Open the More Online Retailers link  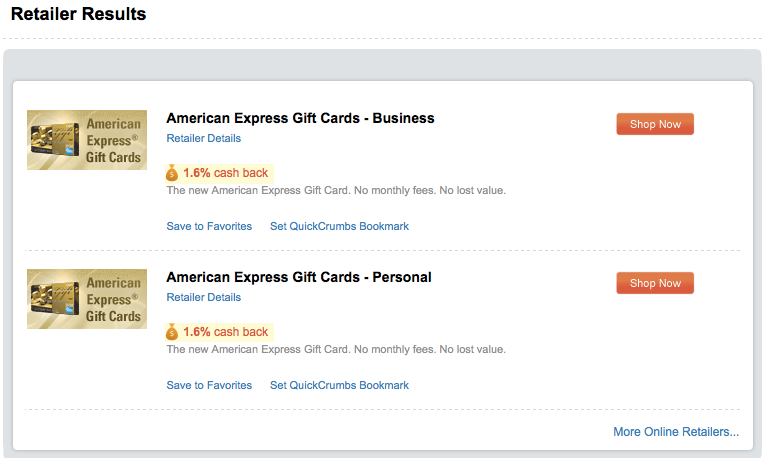click(x=676, y=432)
